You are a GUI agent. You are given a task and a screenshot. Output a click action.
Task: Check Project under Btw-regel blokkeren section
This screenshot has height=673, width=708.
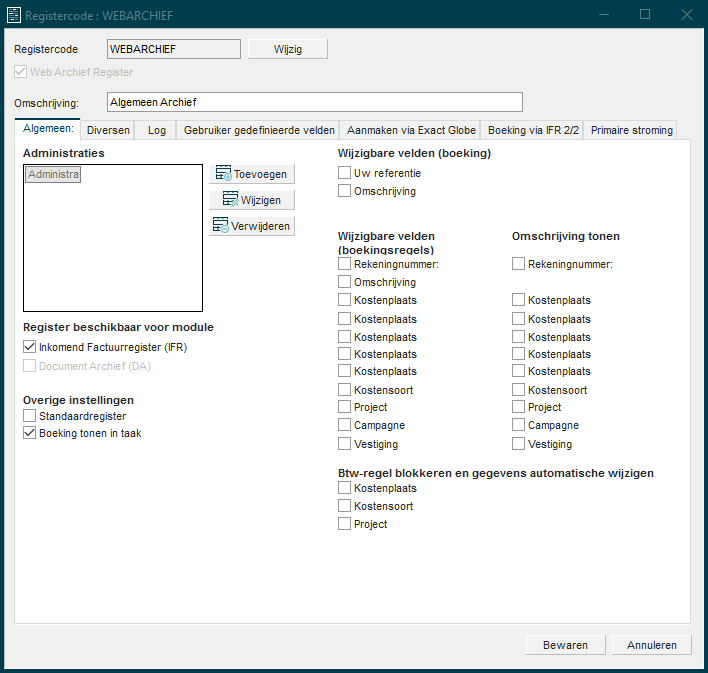tap(345, 524)
